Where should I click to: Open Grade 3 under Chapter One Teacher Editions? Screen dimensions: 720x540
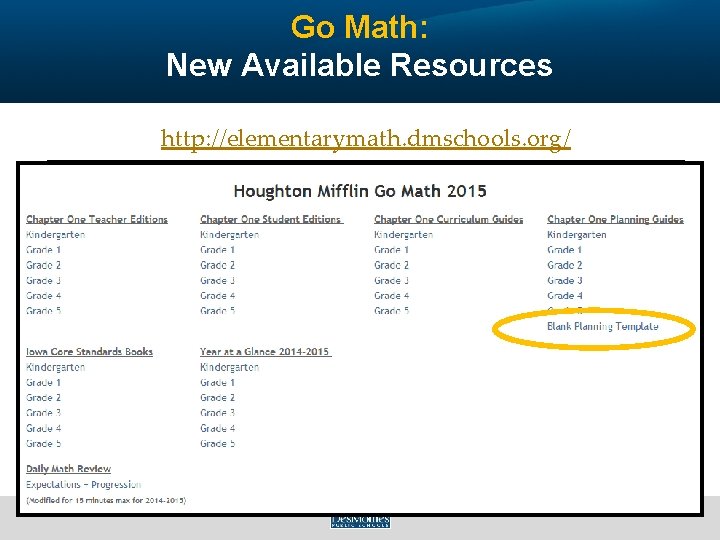coord(44,280)
